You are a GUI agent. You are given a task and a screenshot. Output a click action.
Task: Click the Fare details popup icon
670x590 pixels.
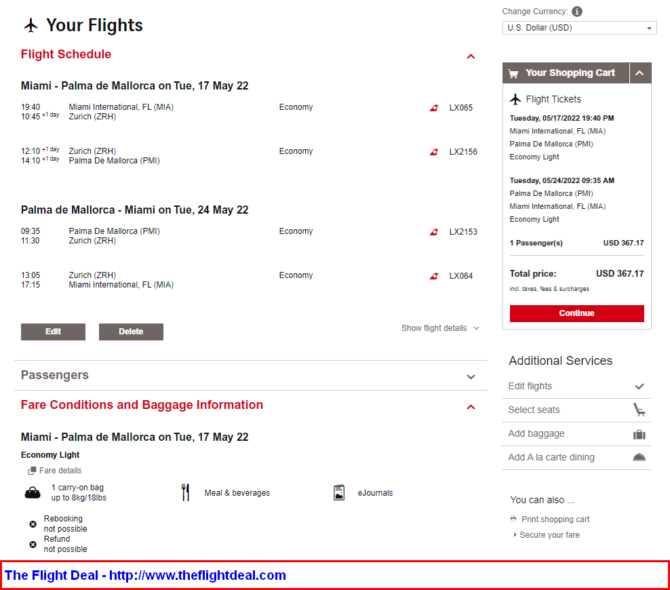[32, 470]
